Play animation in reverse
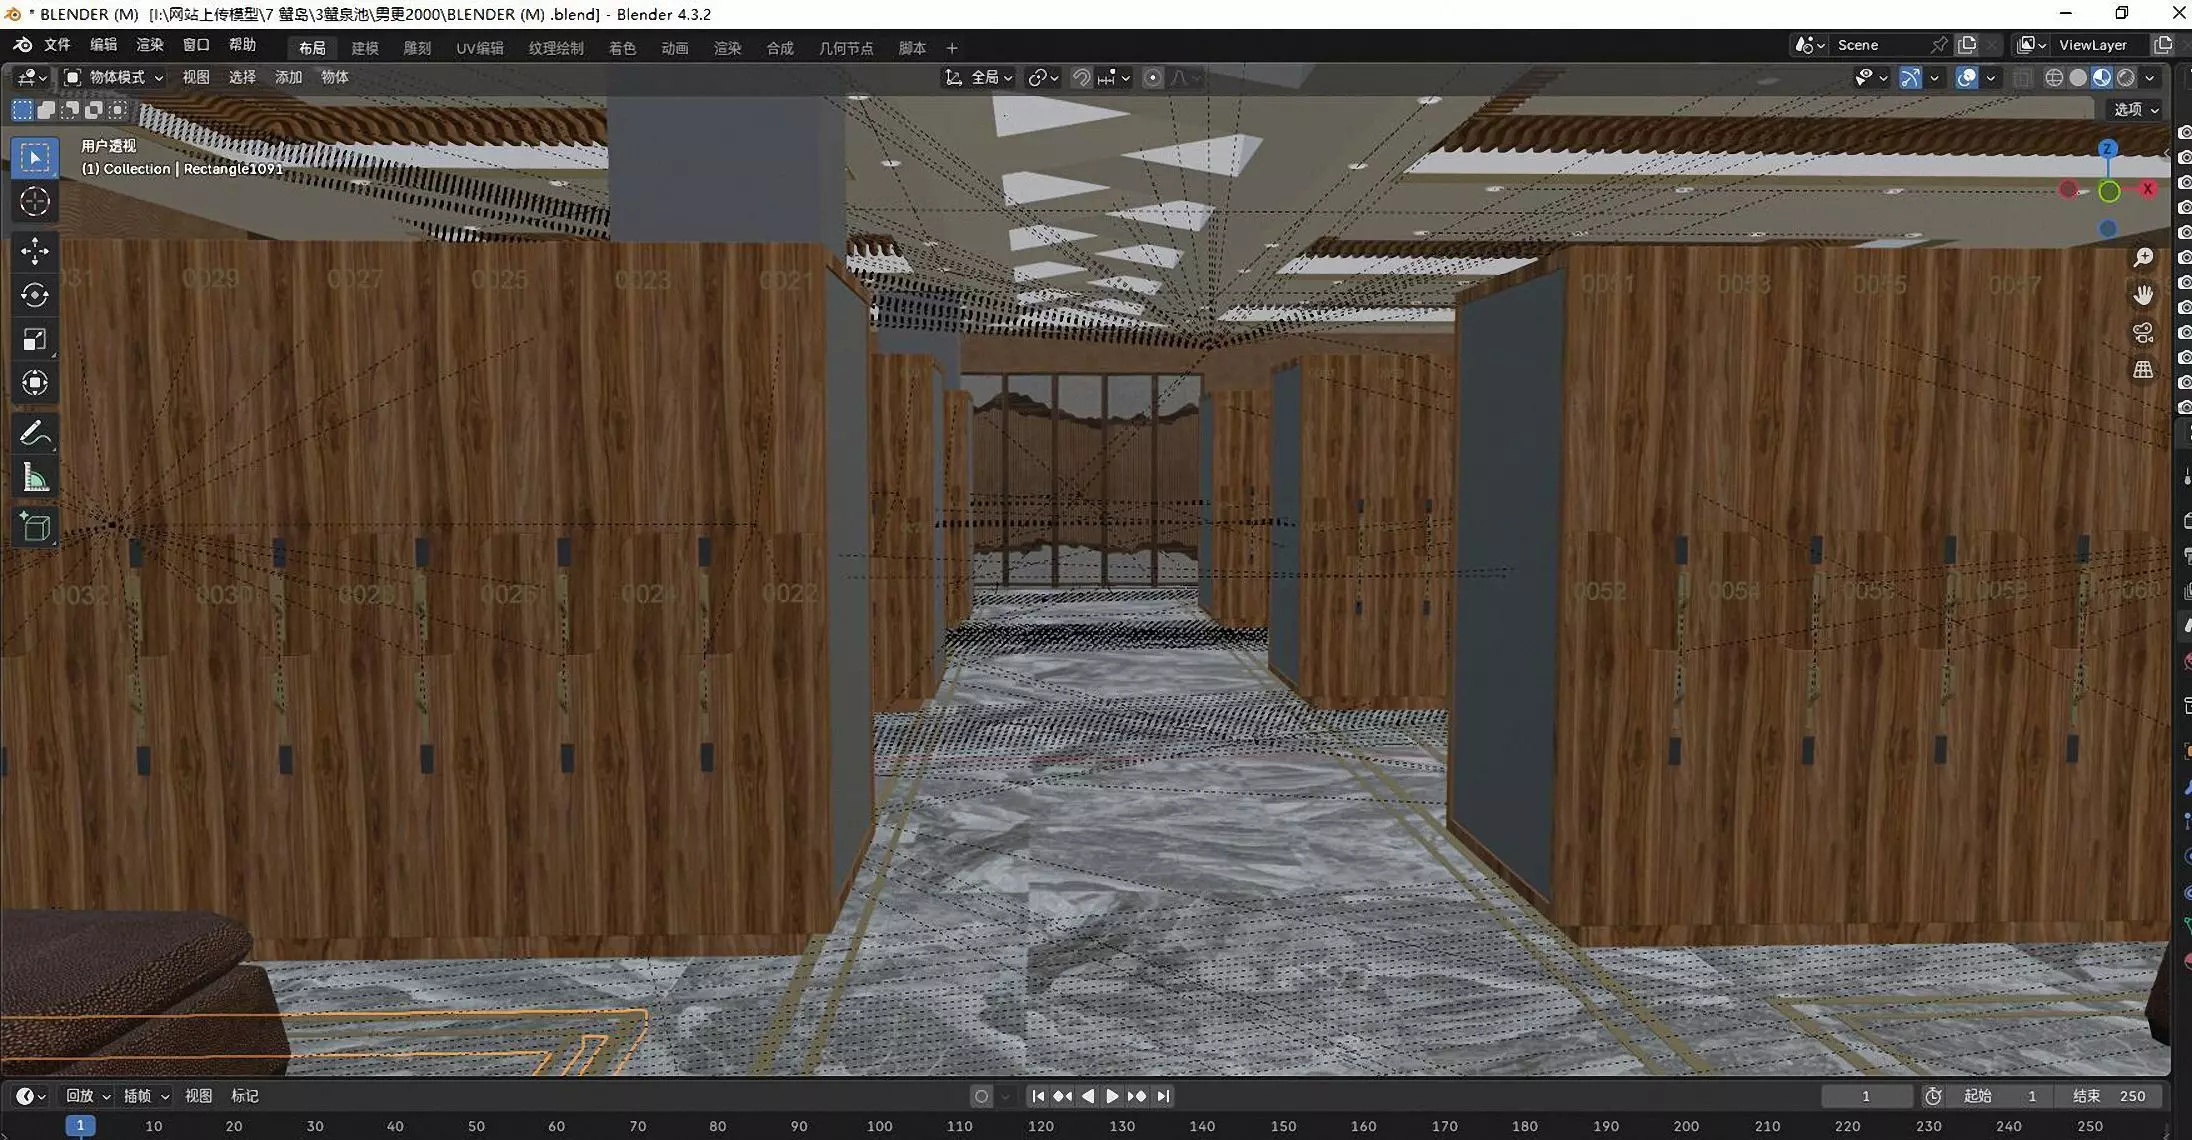 [x=1088, y=1096]
